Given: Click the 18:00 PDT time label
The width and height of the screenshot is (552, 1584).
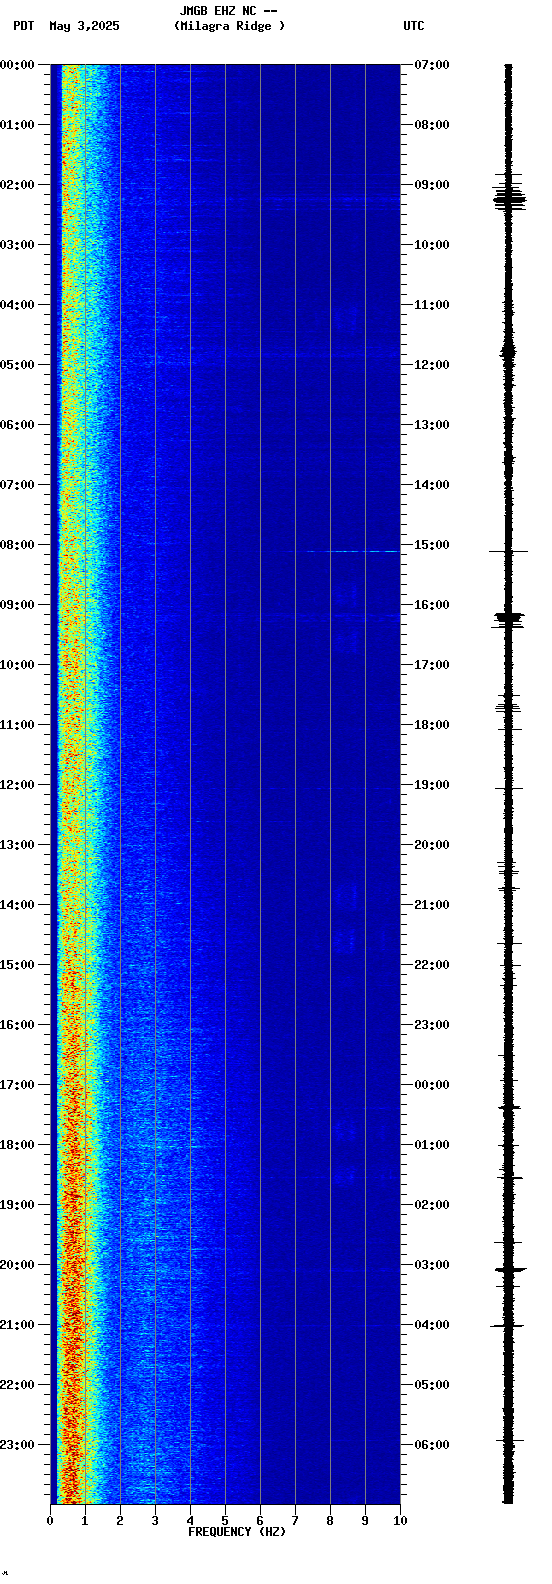Looking at the screenshot, I should tap(18, 1145).
